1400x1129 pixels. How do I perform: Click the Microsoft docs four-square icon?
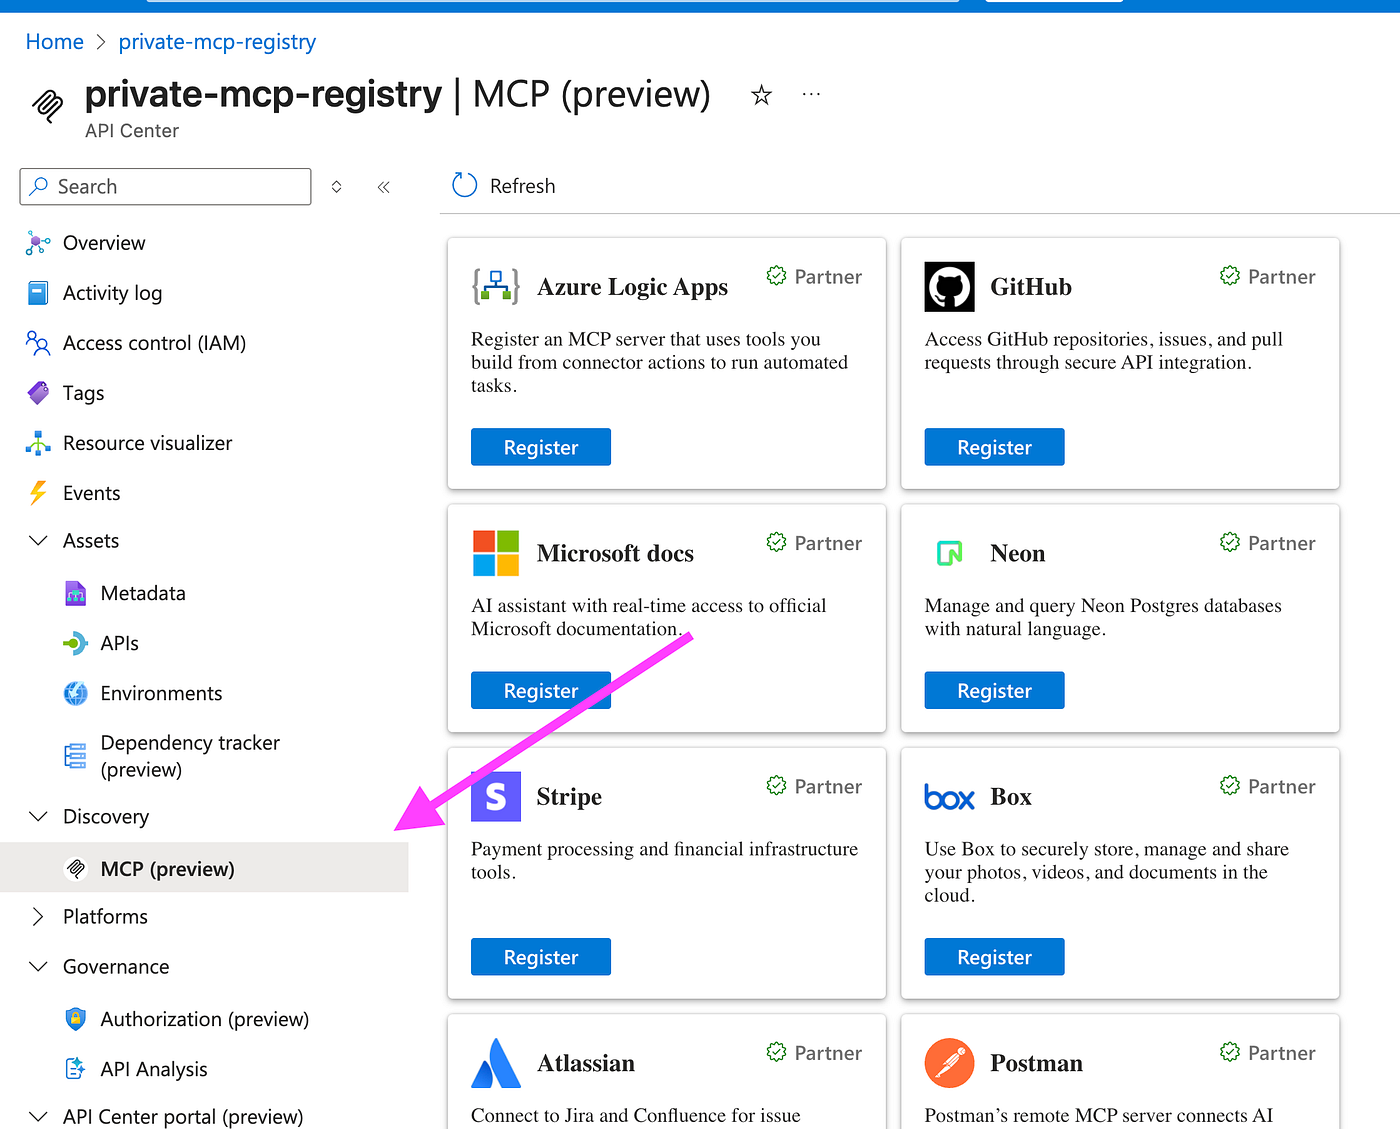495,553
